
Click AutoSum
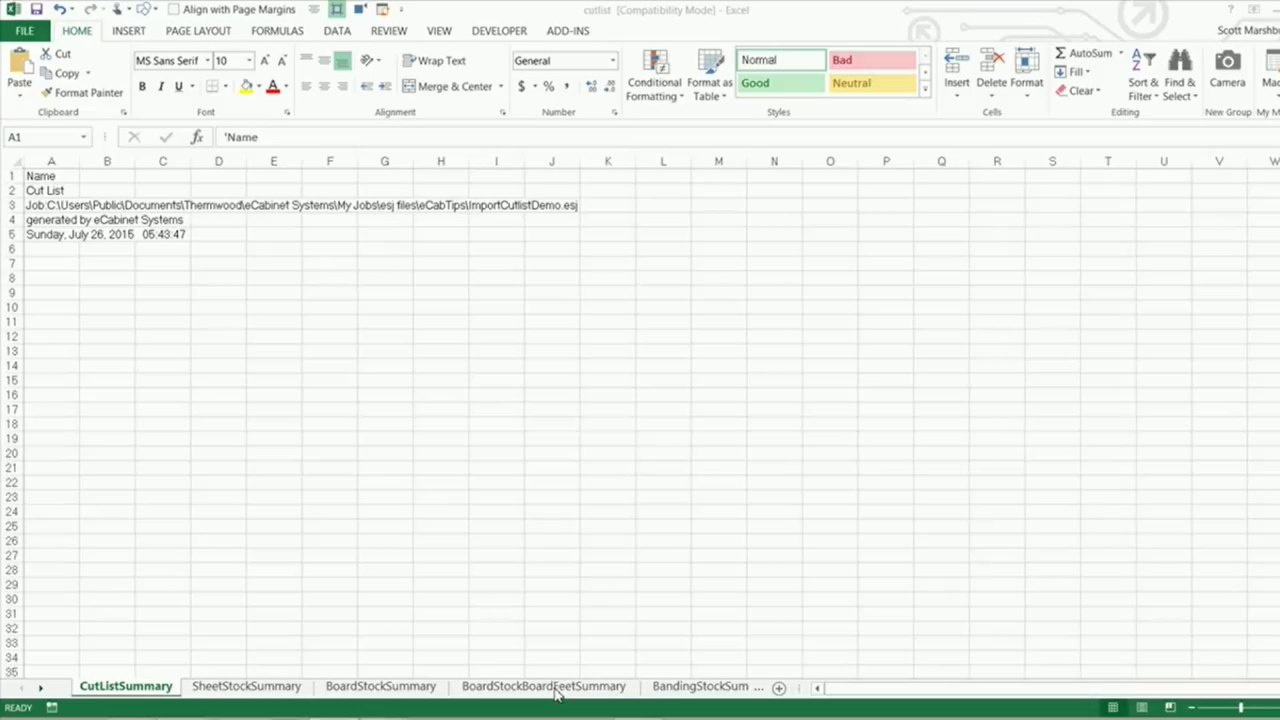(x=1083, y=53)
